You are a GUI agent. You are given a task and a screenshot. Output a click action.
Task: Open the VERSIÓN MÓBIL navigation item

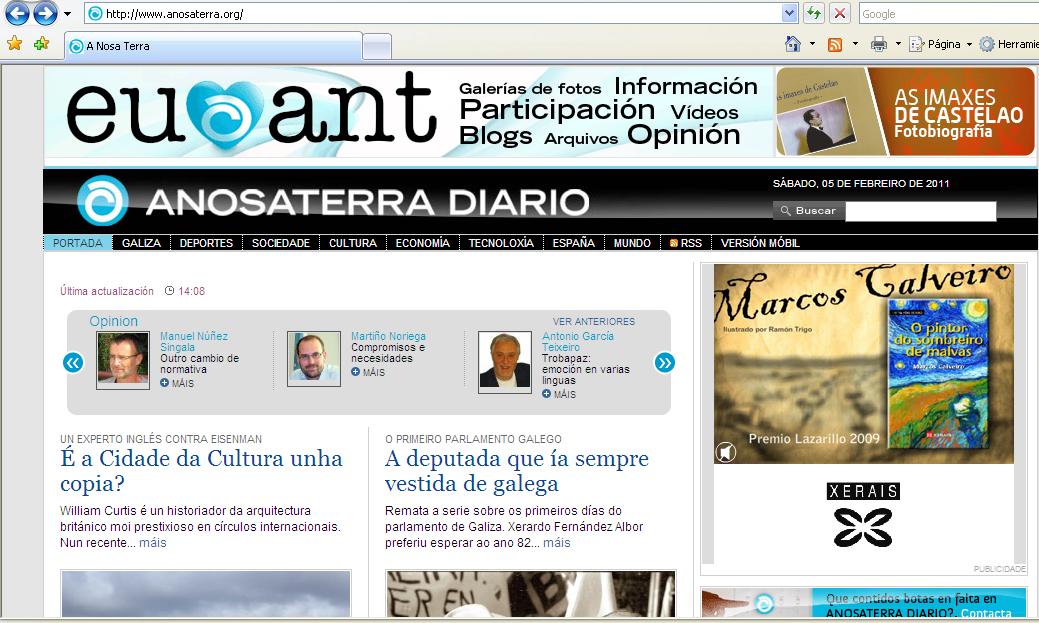tap(760, 243)
